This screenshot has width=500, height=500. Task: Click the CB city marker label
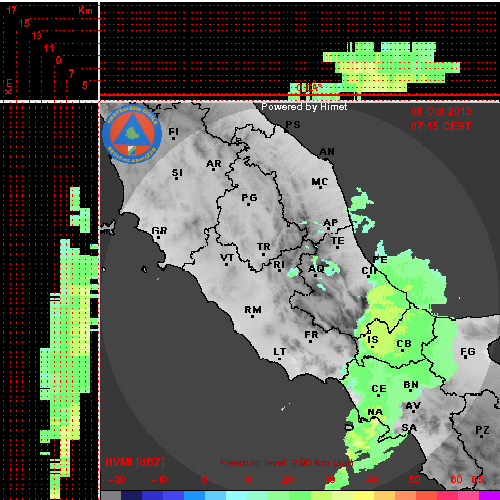coord(404,344)
